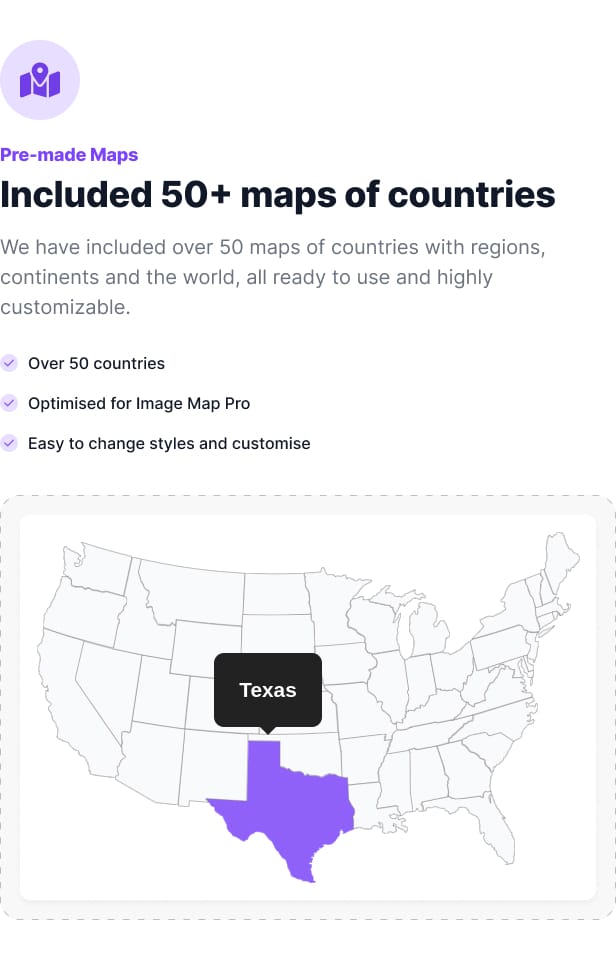Image resolution: width=616 pixels, height=960 pixels.
Task: Click the "Over 50 countries" text
Action: (x=96, y=363)
